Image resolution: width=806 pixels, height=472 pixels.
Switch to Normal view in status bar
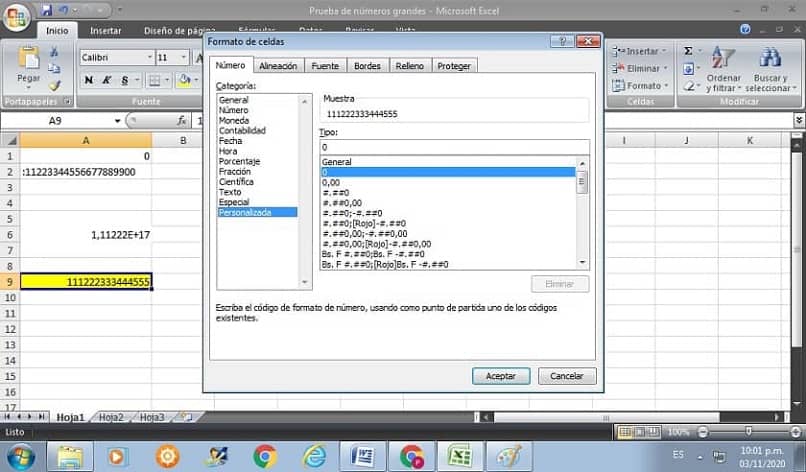tap(625, 432)
